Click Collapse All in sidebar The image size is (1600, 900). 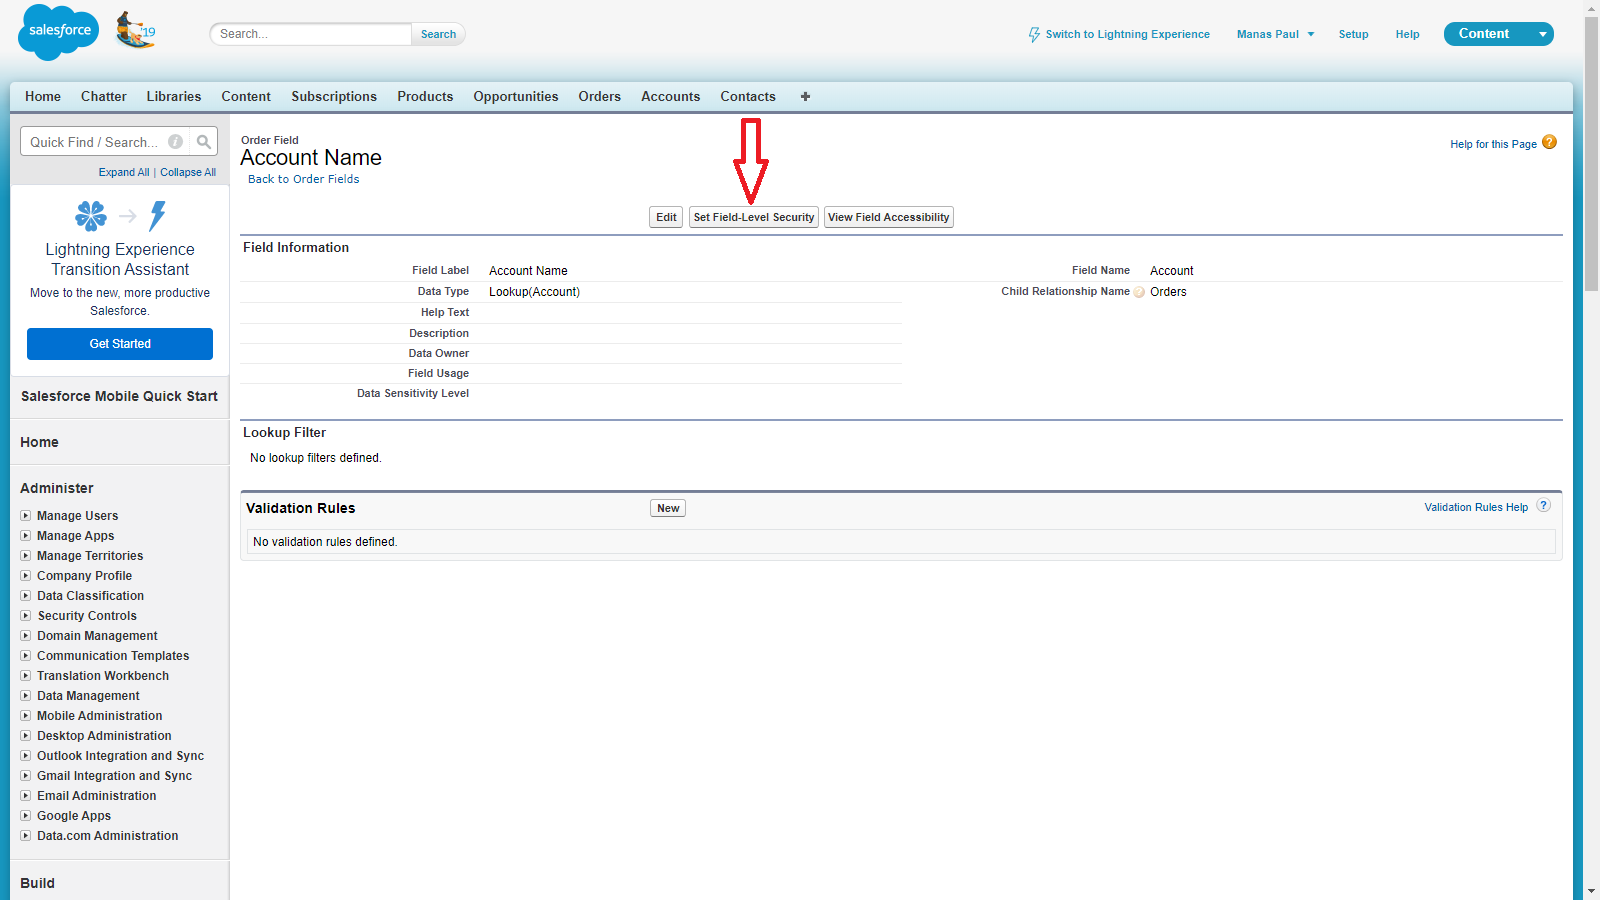pos(188,172)
